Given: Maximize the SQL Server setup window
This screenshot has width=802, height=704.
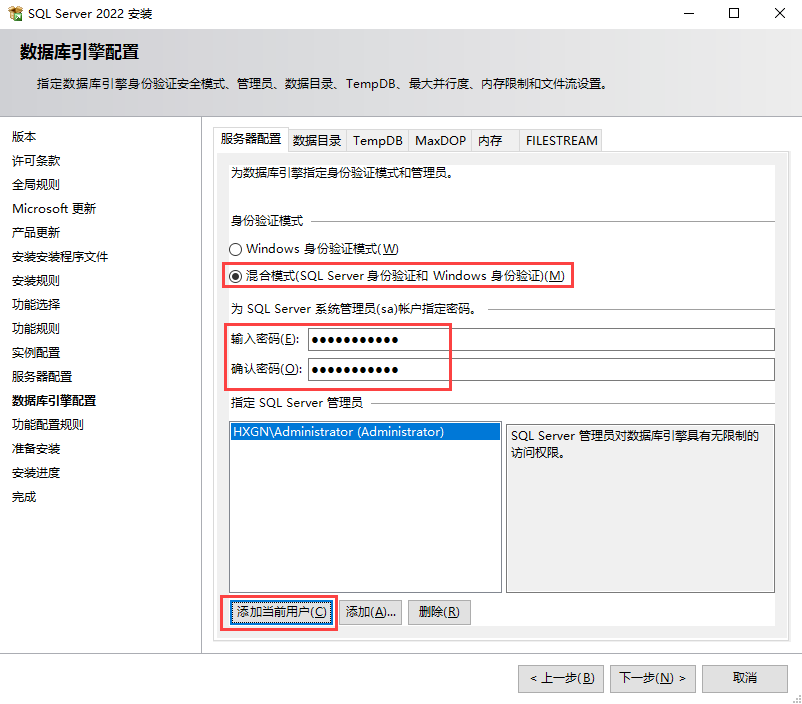Looking at the screenshot, I should [x=734, y=14].
